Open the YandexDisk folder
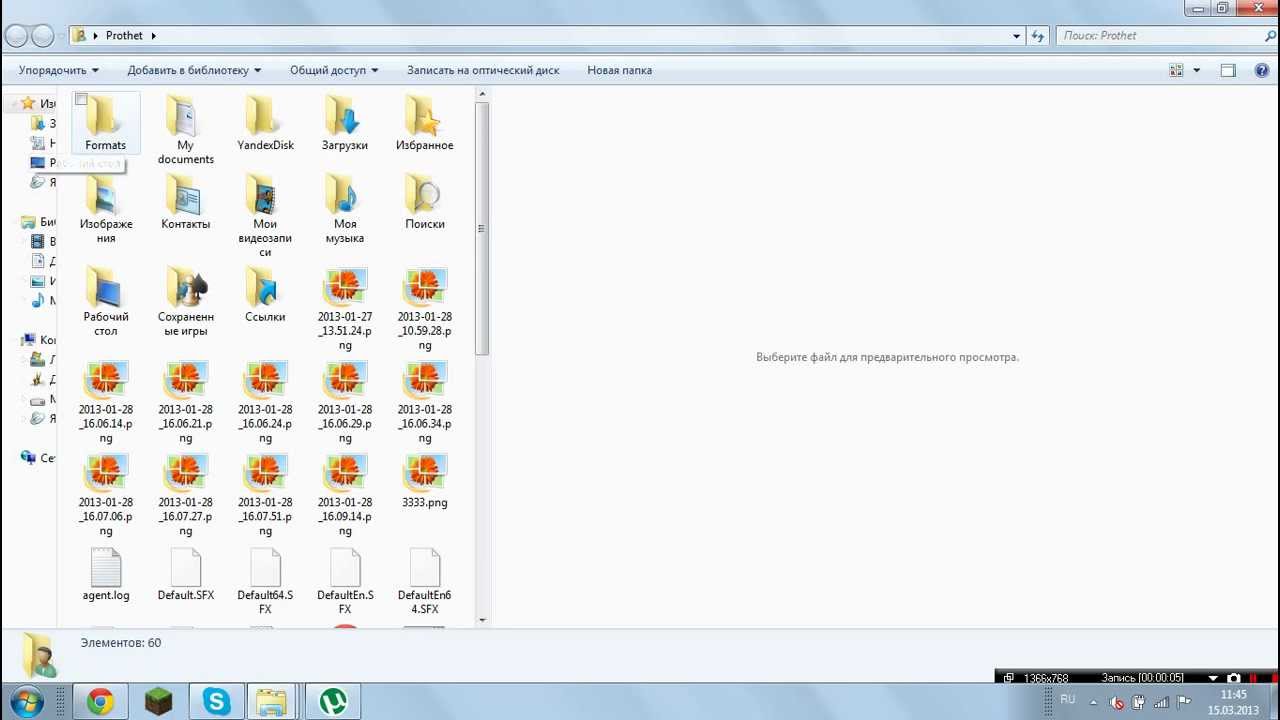This screenshot has height=720, width=1280. click(x=265, y=122)
